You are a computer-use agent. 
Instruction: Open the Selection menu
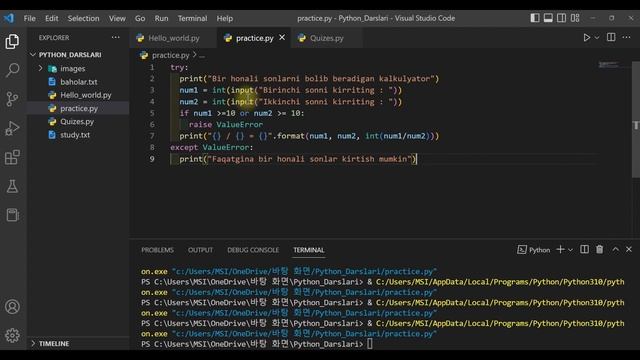[x=83, y=18]
